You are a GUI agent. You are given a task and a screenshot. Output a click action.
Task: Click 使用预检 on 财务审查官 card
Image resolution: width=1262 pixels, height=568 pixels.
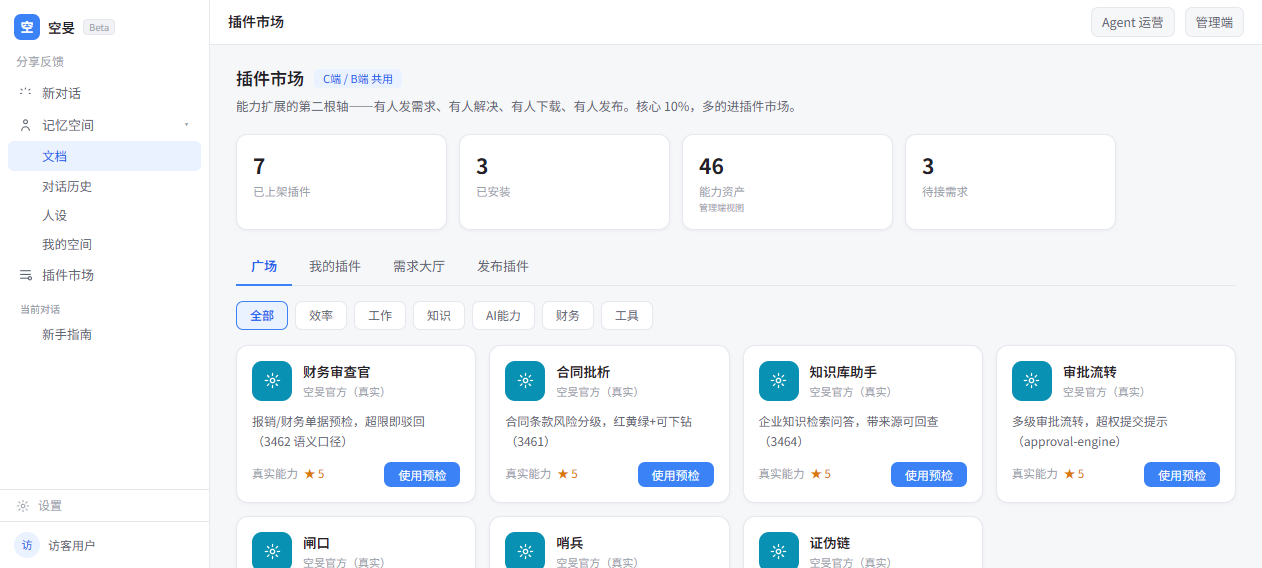click(422, 475)
